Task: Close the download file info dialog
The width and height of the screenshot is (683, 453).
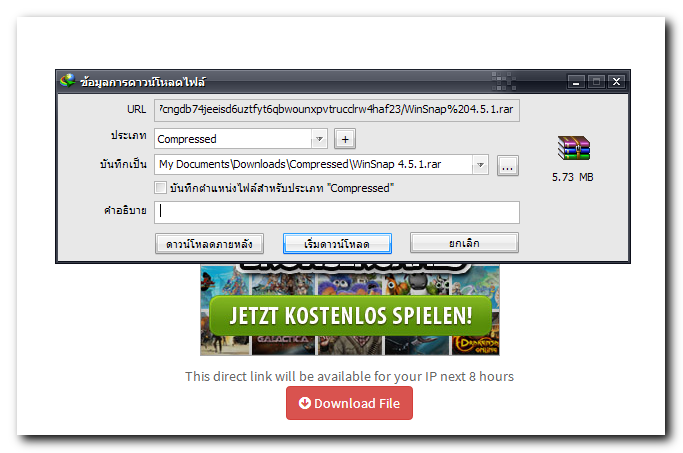Action: [x=616, y=81]
